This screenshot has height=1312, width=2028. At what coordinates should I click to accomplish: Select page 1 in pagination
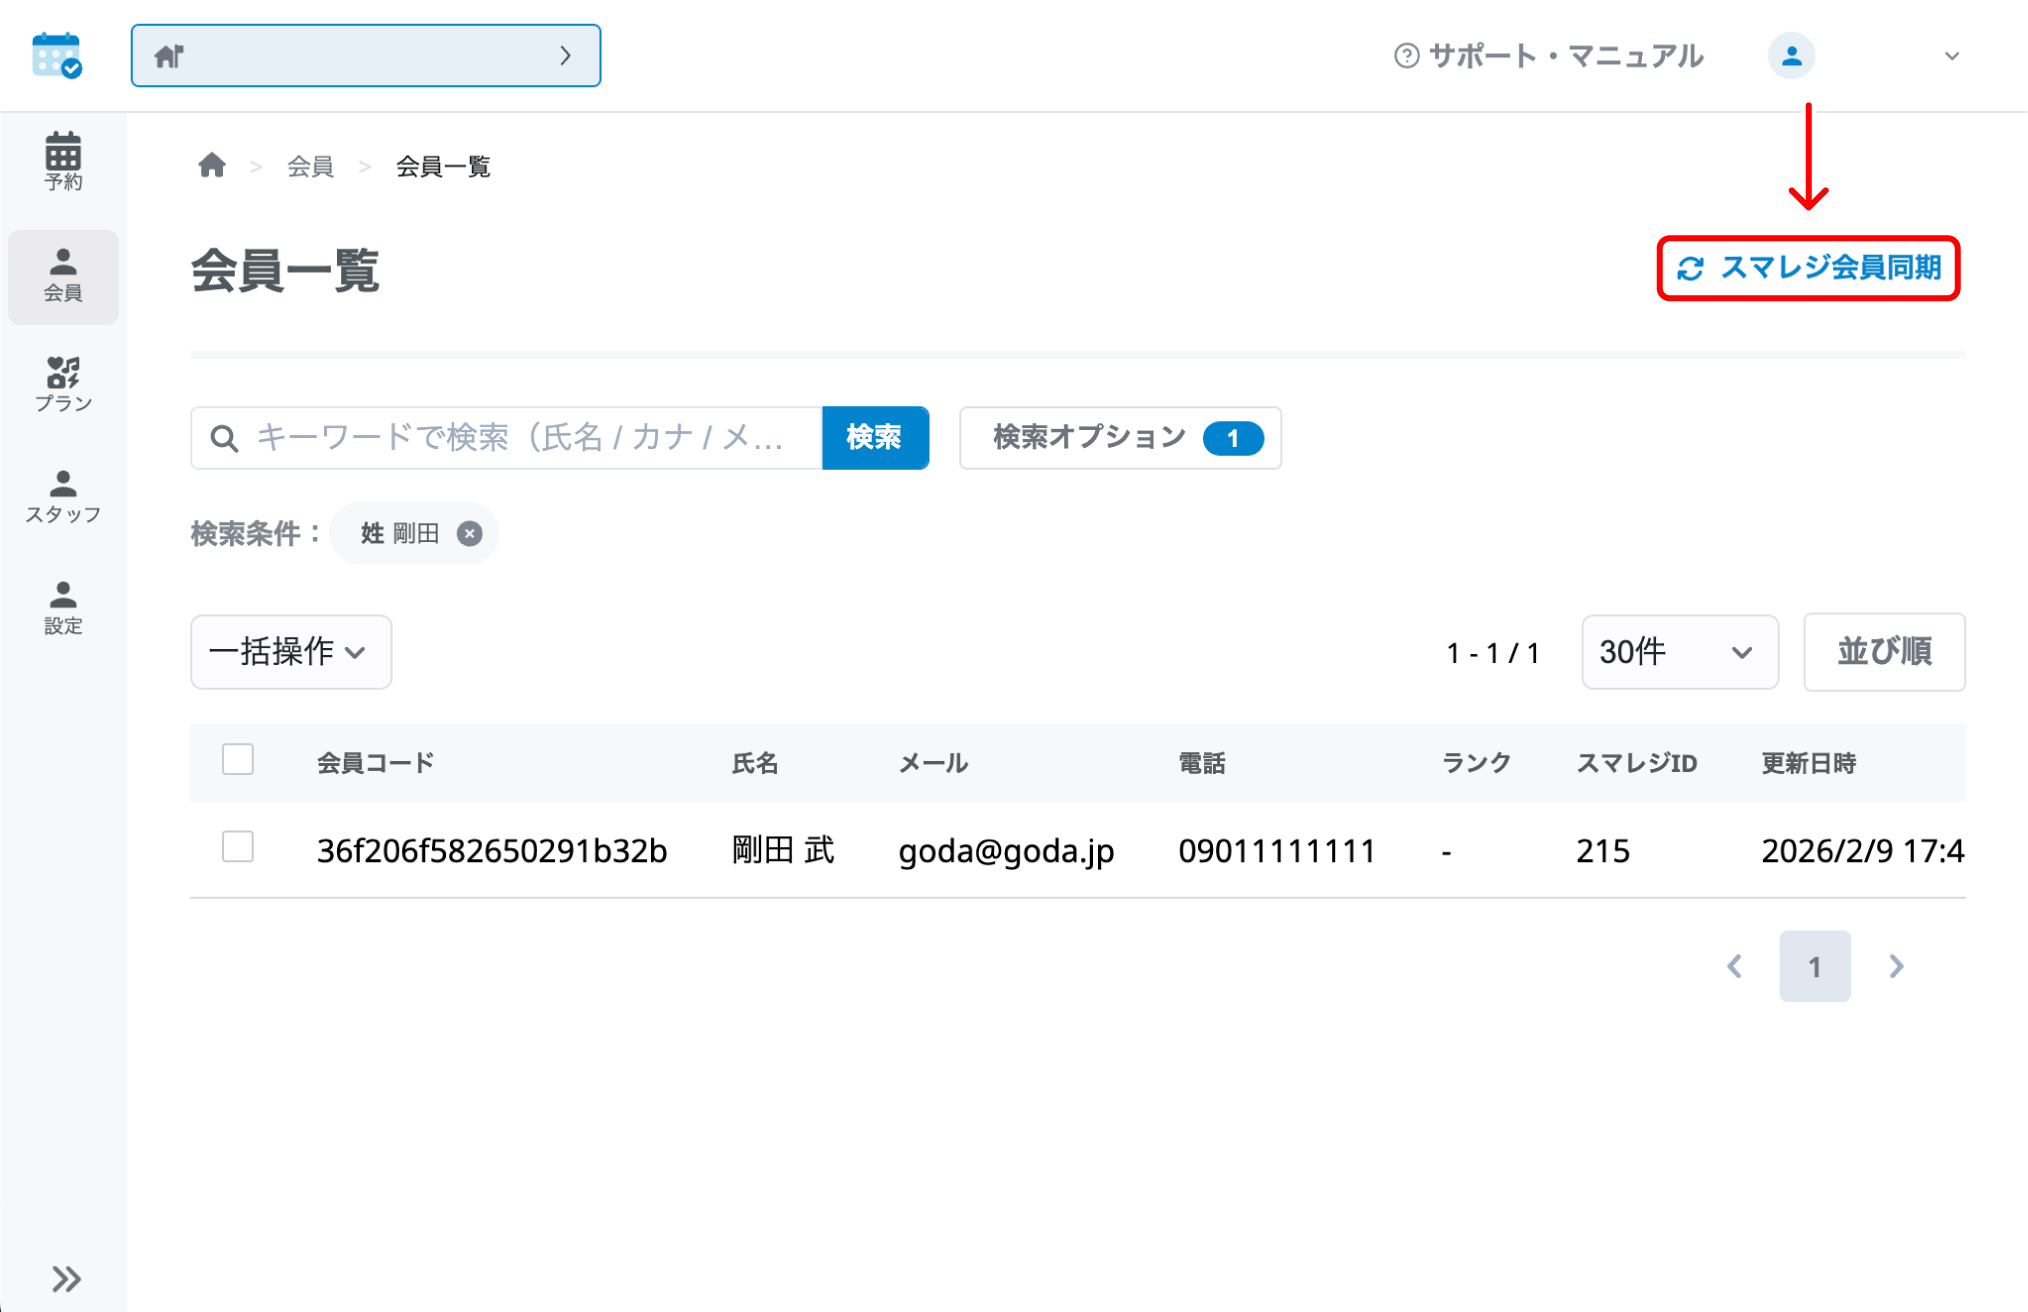[x=1814, y=966]
